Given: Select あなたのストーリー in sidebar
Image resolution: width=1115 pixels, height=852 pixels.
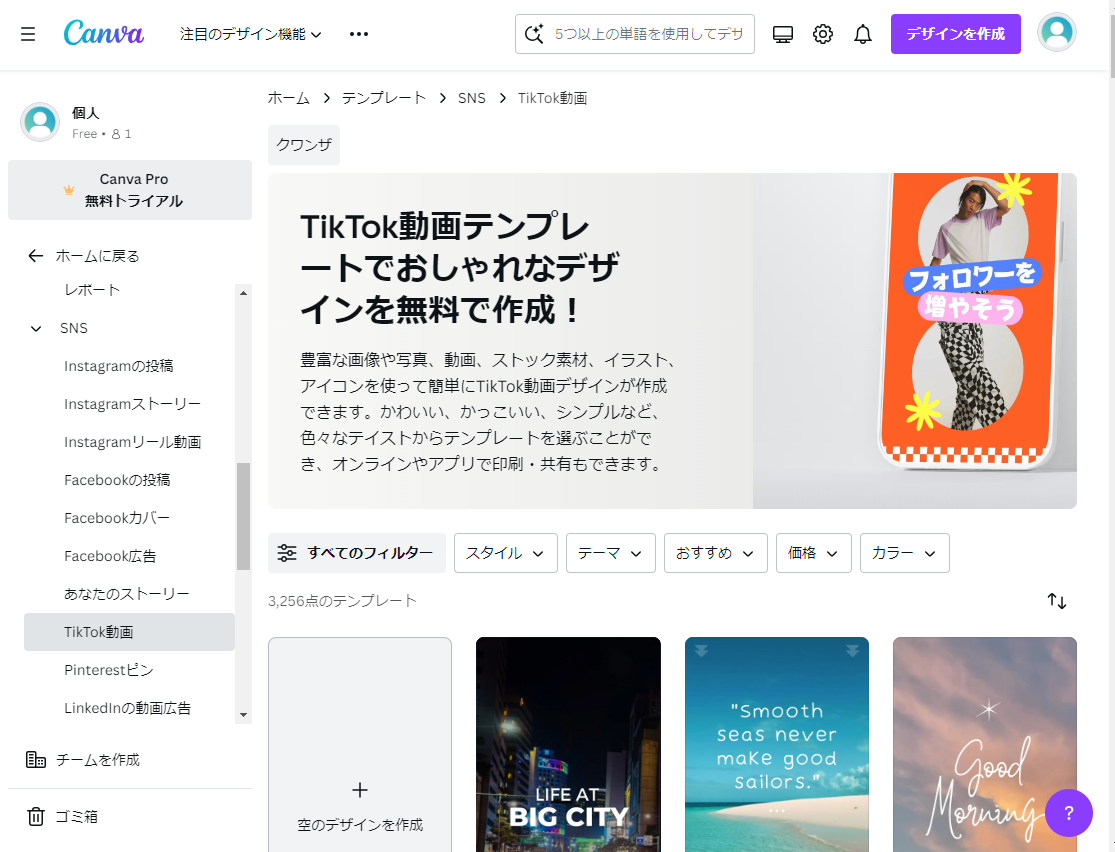Looking at the screenshot, I should pos(129,594).
